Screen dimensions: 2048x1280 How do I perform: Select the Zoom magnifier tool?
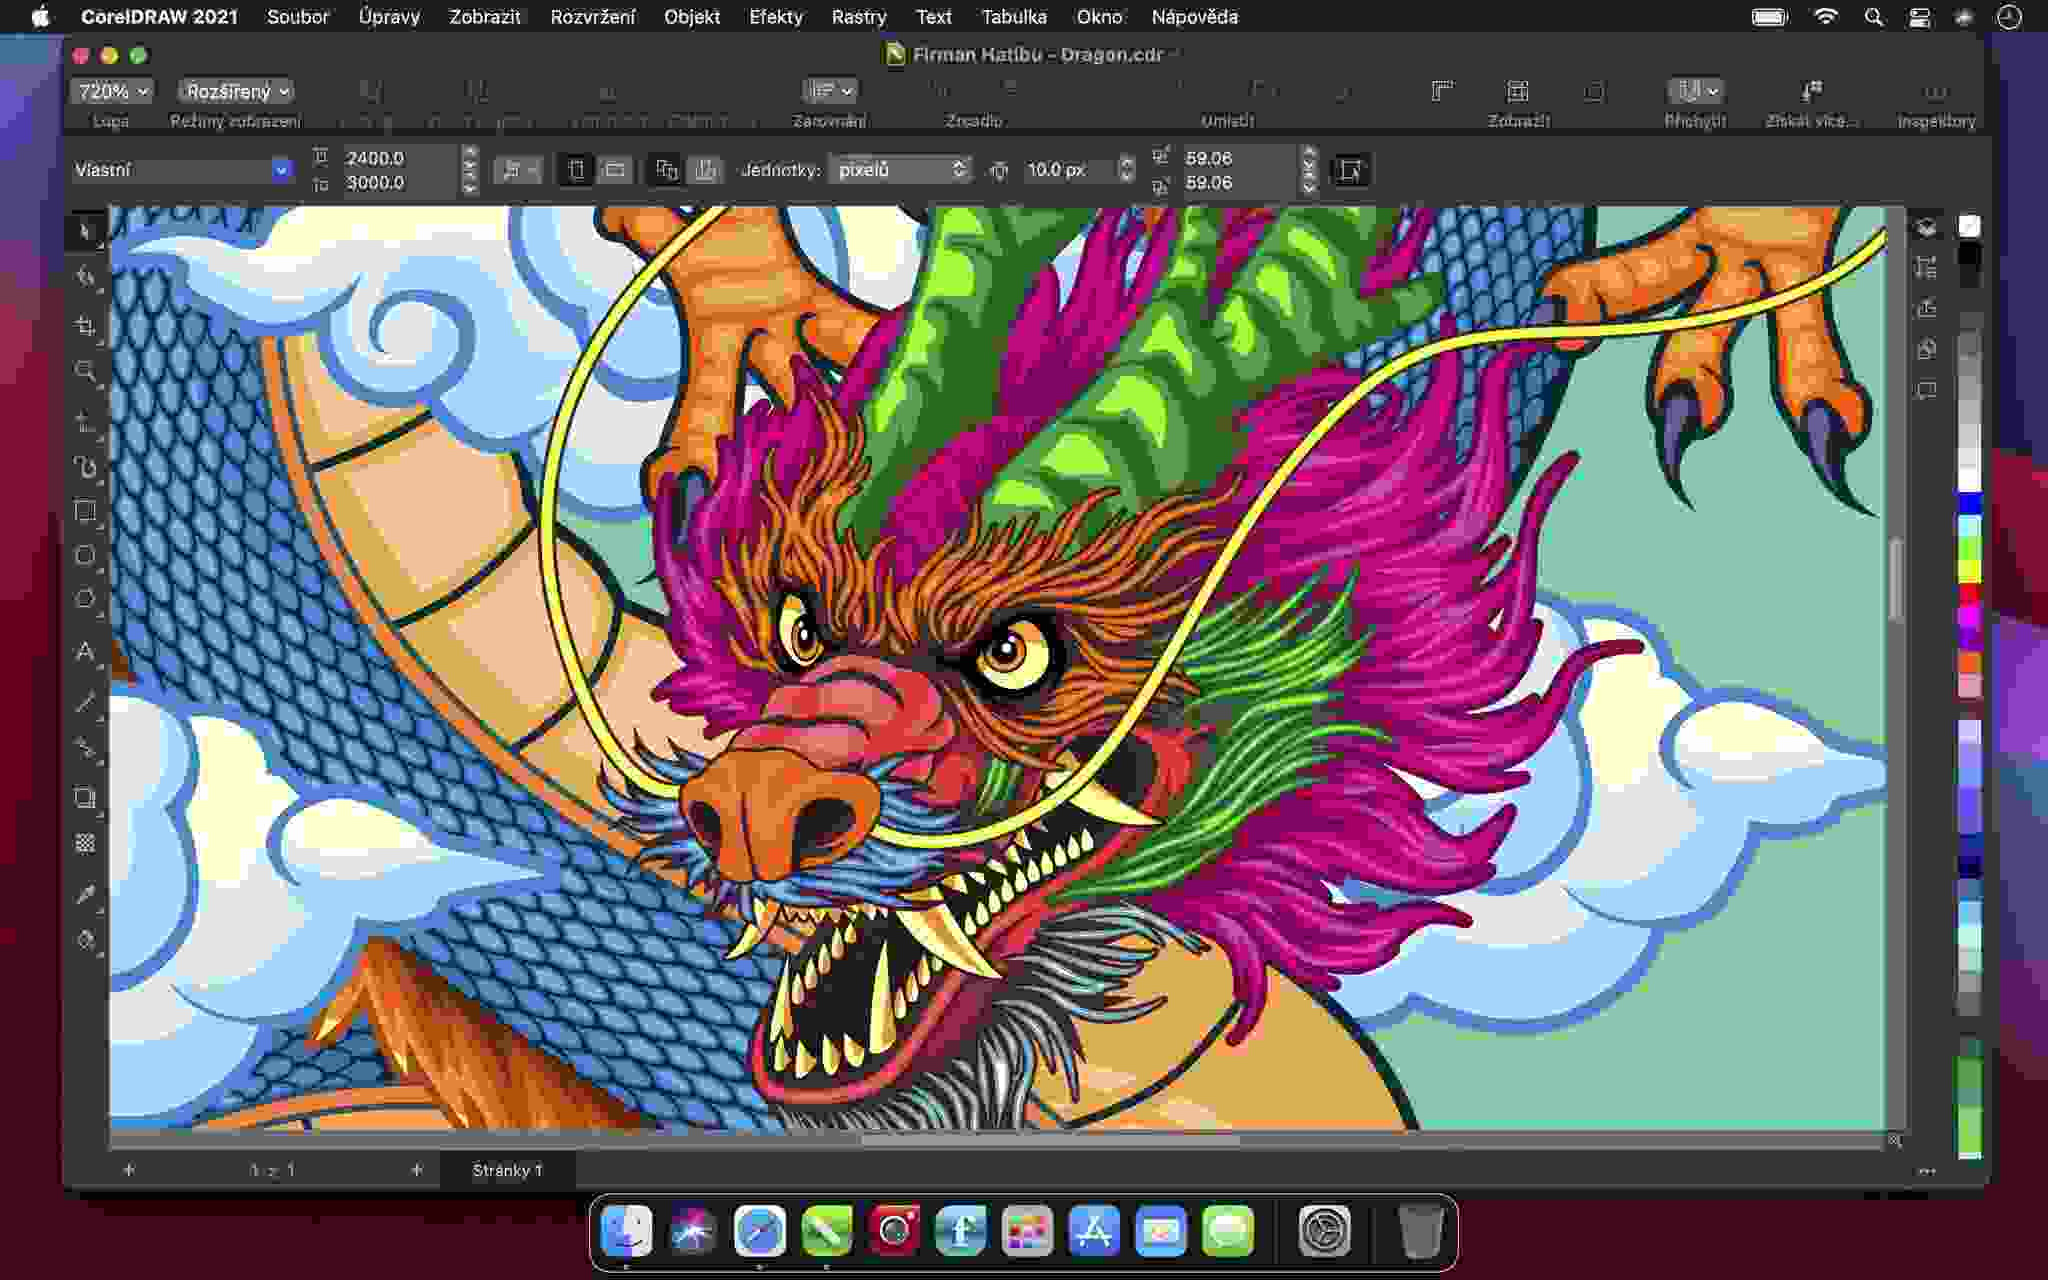tap(86, 371)
